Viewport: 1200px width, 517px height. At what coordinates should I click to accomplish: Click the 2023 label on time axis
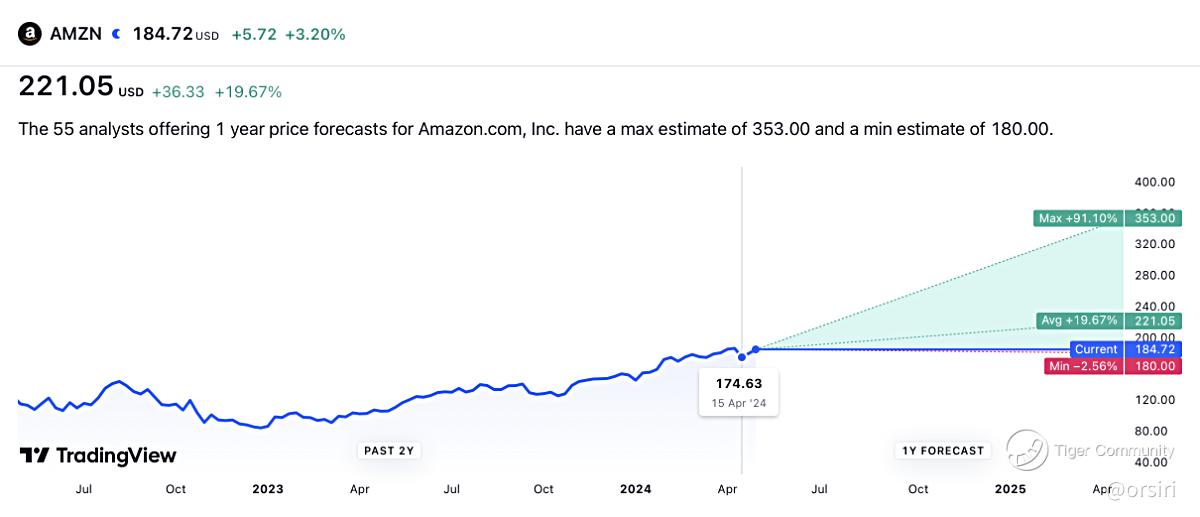[267, 489]
